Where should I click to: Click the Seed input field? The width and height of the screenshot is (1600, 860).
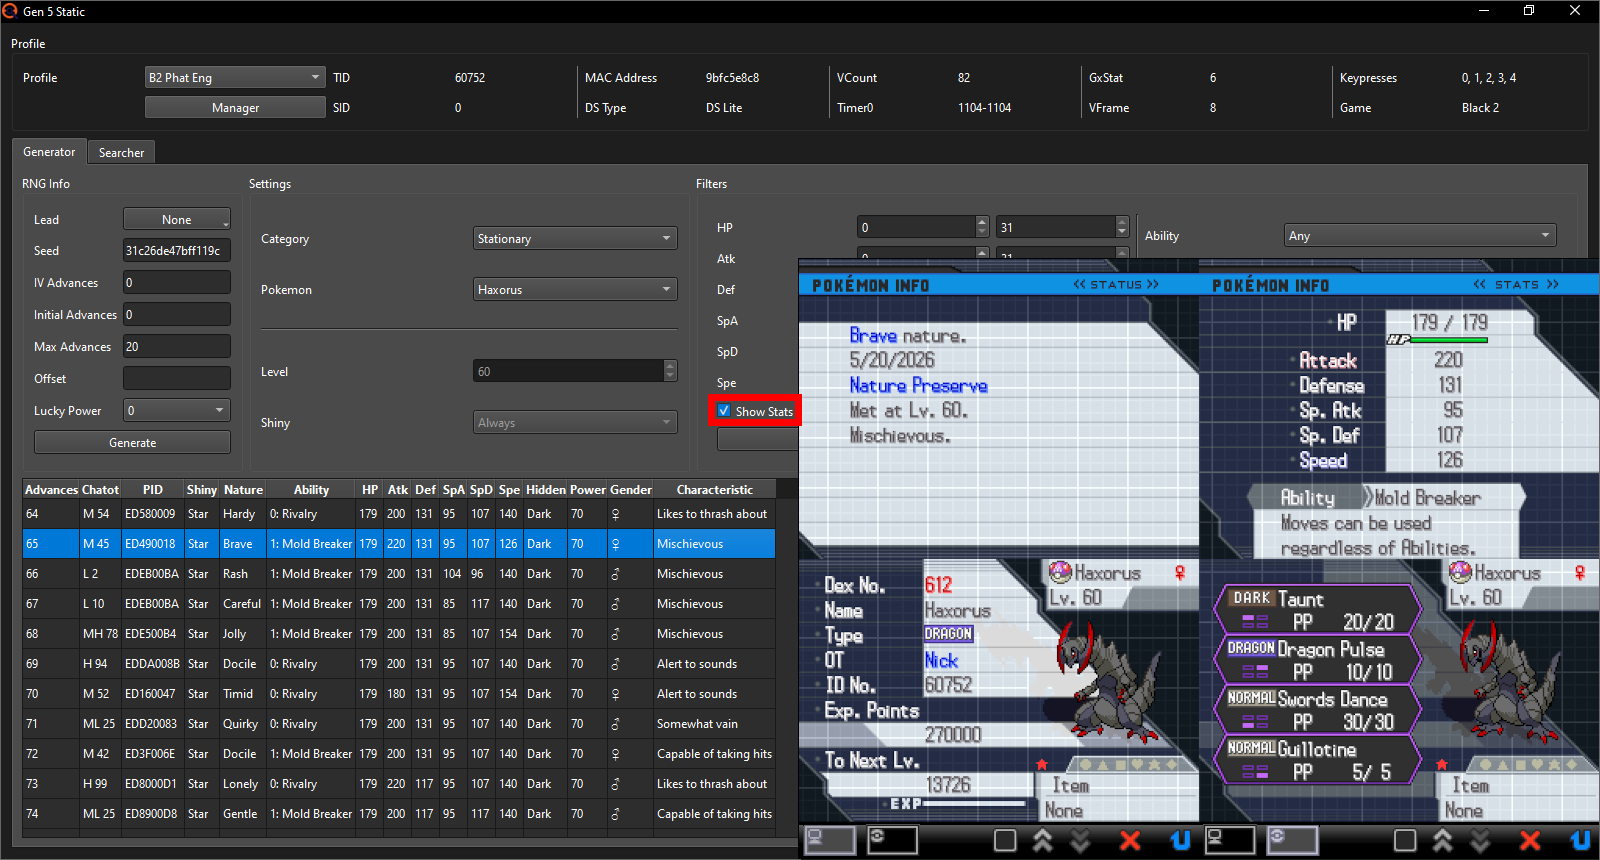click(177, 250)
